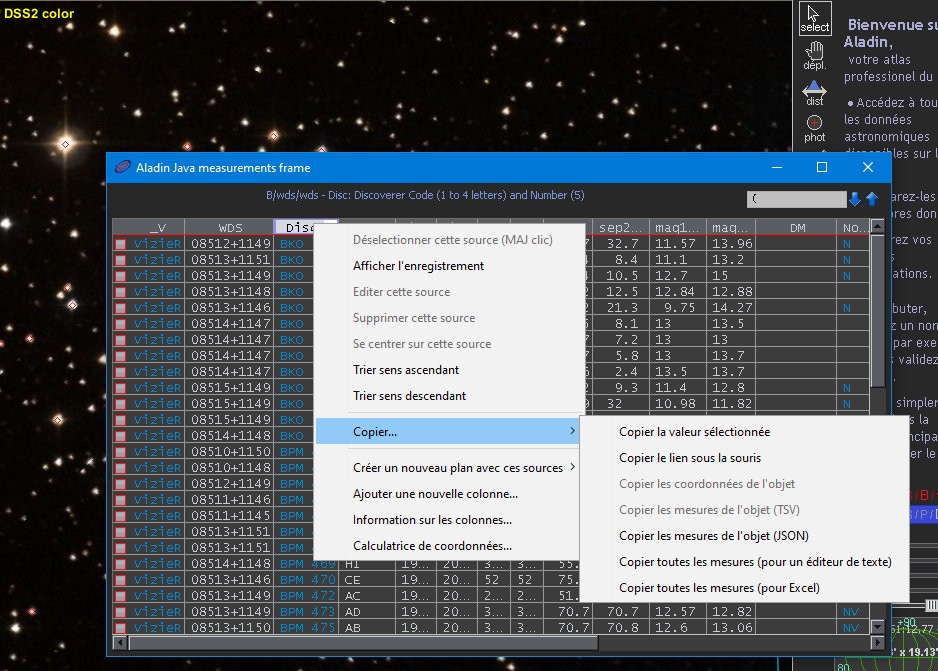The height and width of the screenshot is (671, 938).
Task: Toggle red checkbox of row 08513+1149 BPM 473
Action: [121, 612]
